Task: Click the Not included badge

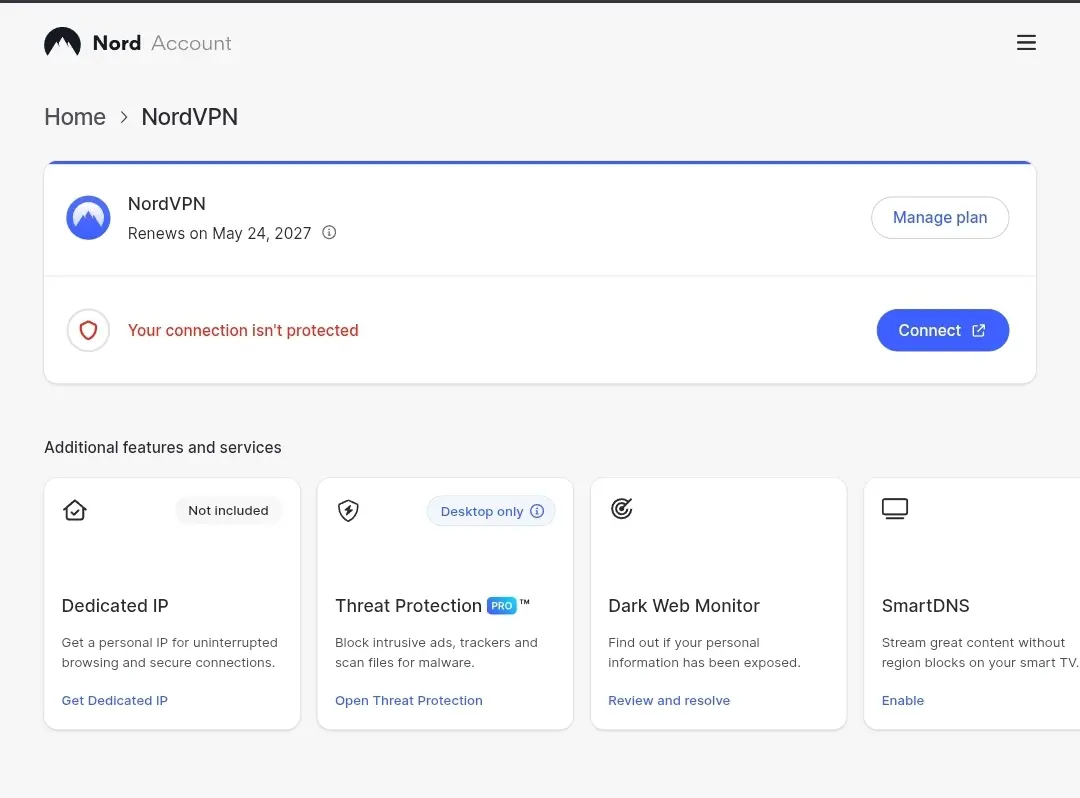Action: (x=229, y=511)
